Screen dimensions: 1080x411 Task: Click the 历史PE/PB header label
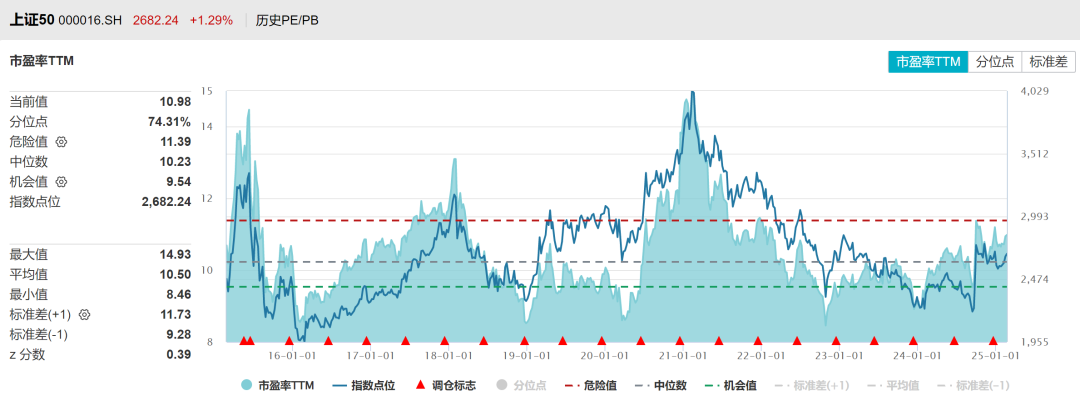[290, 19]
